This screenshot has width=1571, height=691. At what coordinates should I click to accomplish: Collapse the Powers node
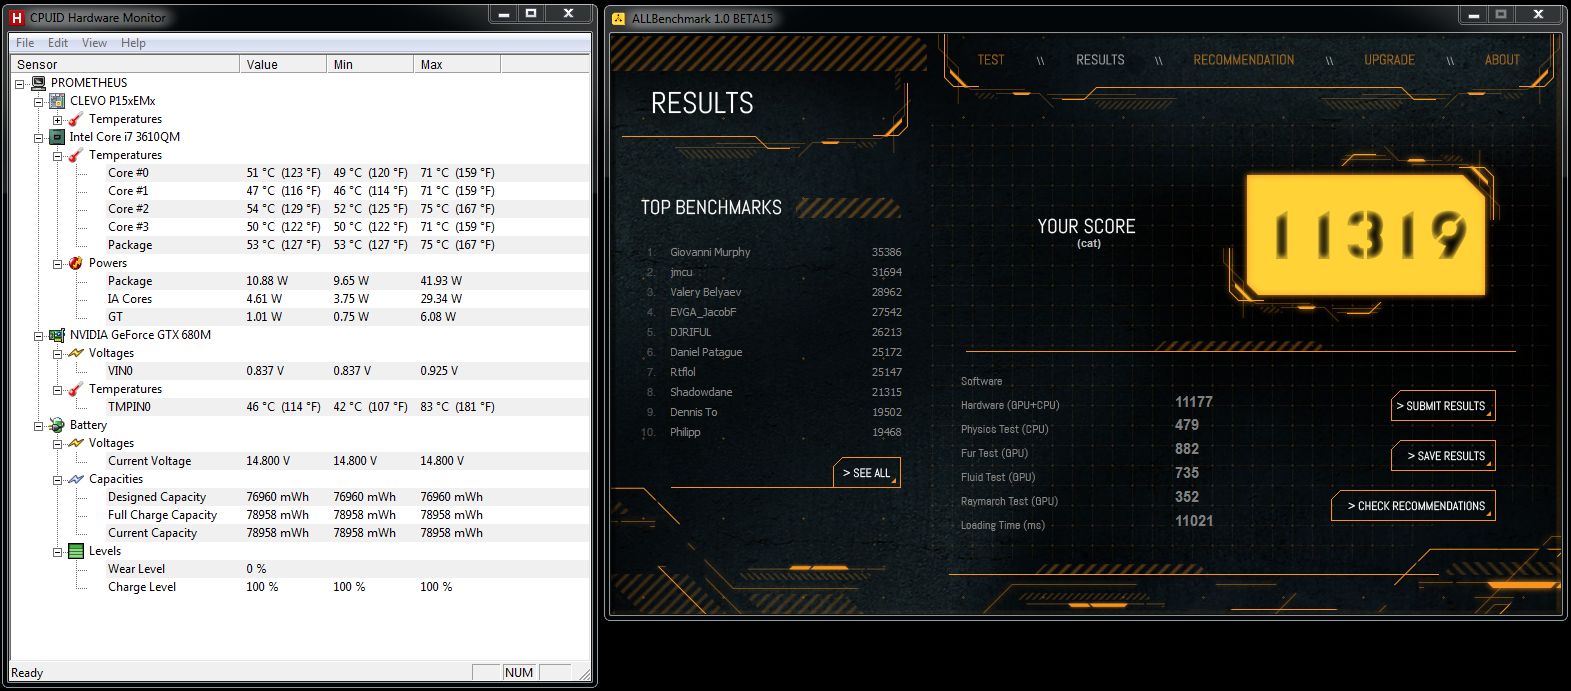pos(57,263)
